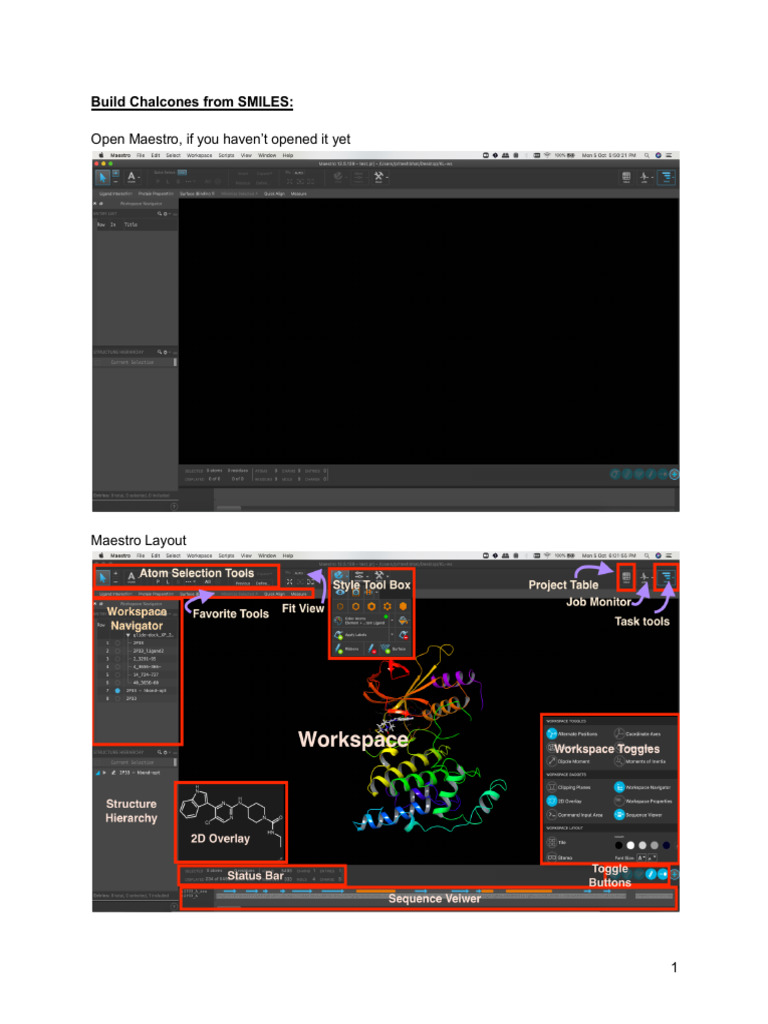The height and width of the screenshot is (1024, 768).
Task: Click Quick Align favorite in first screenshot
Action: click(274, 193)
